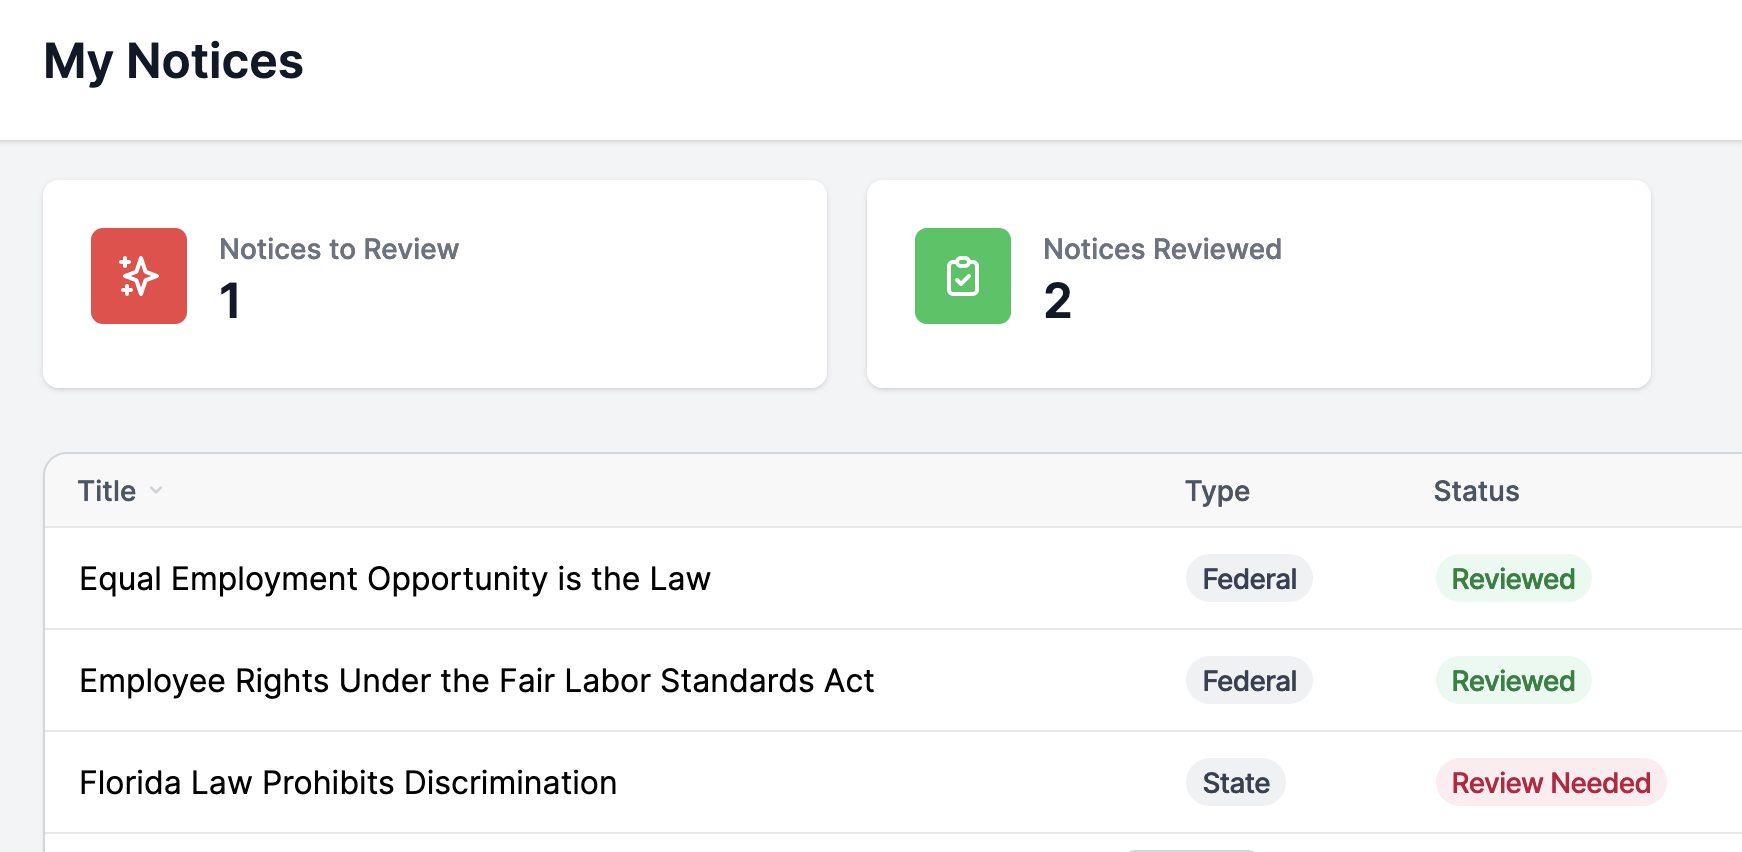Open Florida Law Prohibits Discrimination notice

[x=348, y=783]
